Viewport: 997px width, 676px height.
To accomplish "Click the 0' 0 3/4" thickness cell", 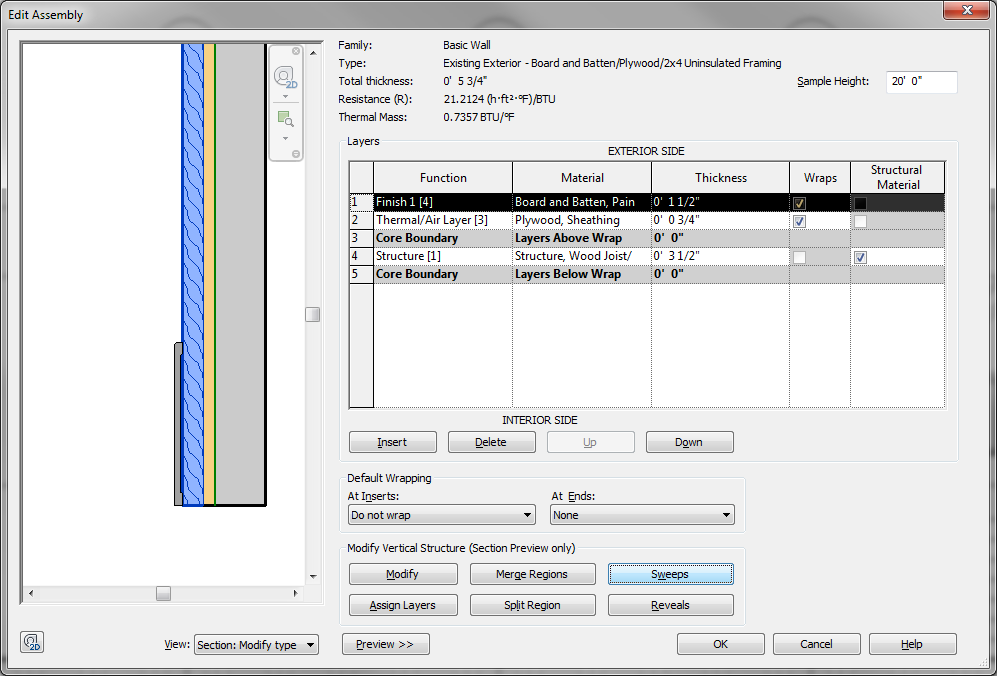I will (720, 220).
